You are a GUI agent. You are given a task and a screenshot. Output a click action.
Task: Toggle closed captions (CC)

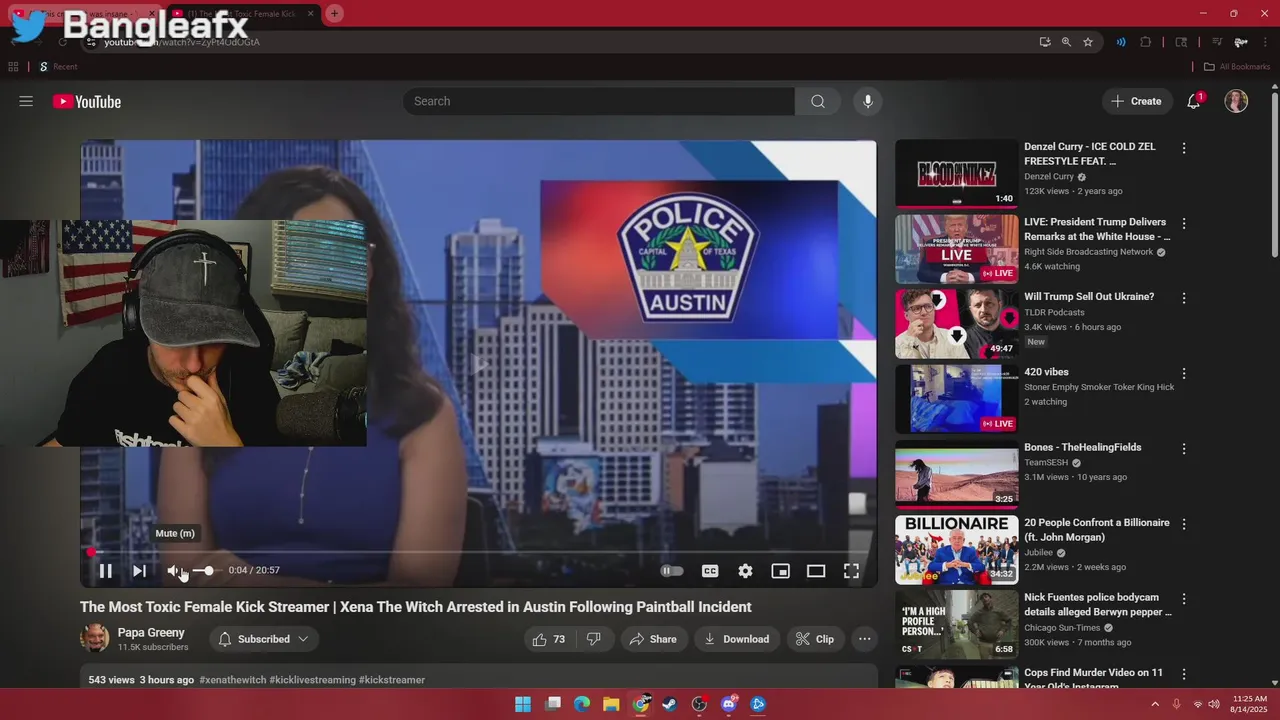coord(710,571)
